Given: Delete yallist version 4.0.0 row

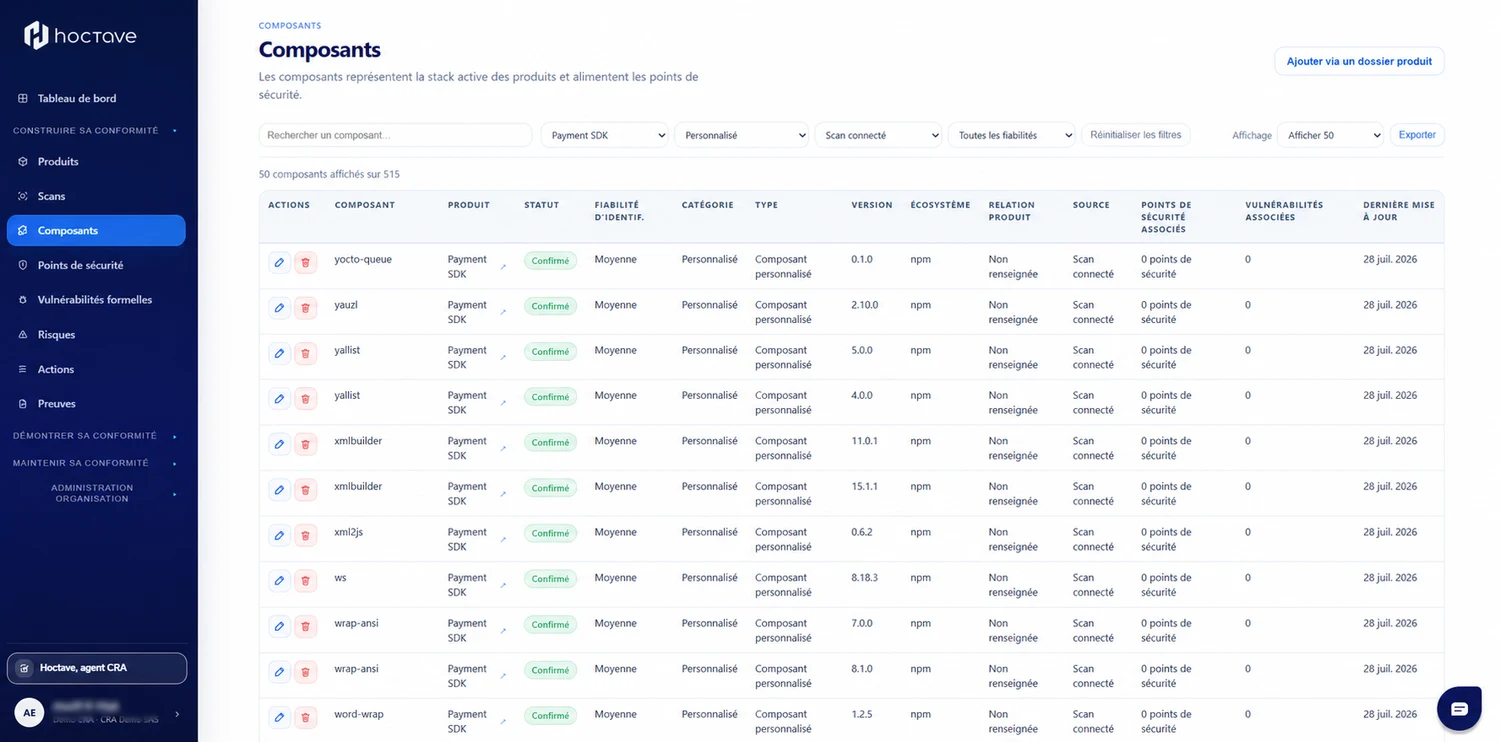Looking at the screenshot, I should point(306,399).
